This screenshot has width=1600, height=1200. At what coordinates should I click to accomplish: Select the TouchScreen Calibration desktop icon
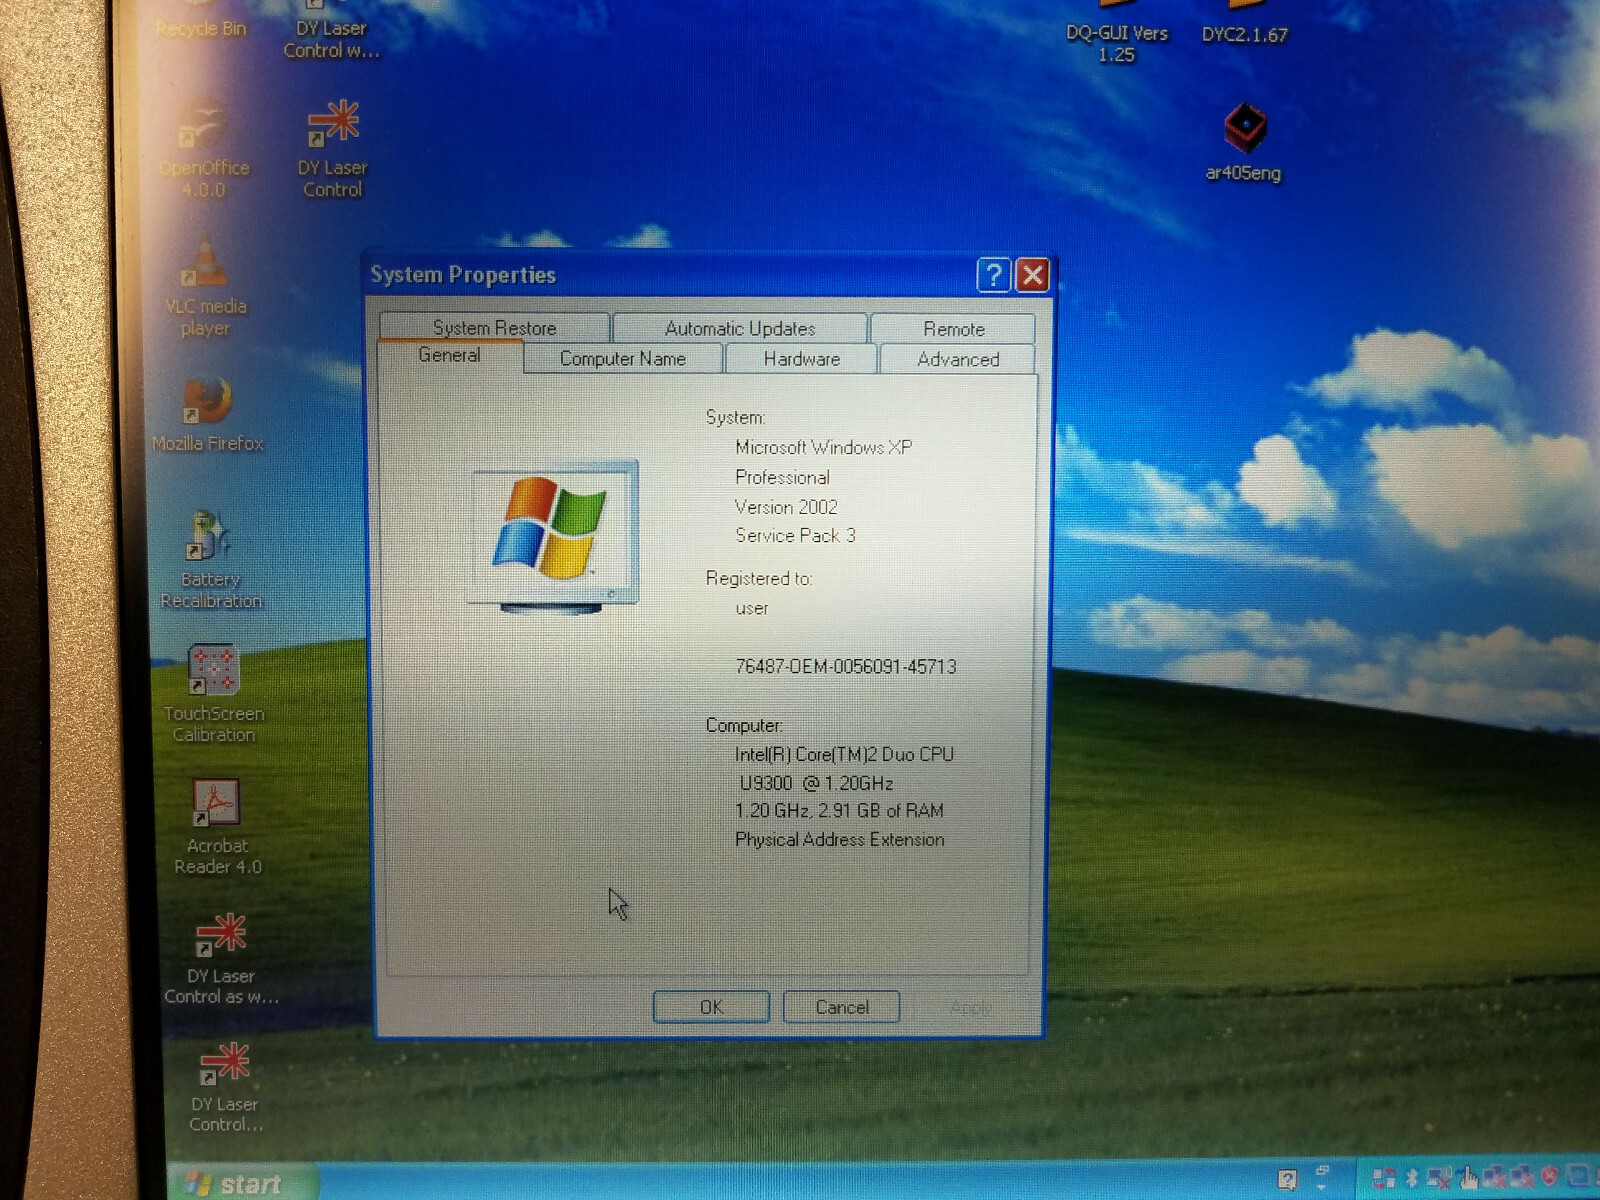pyautogui.click(x=213, y=693)
